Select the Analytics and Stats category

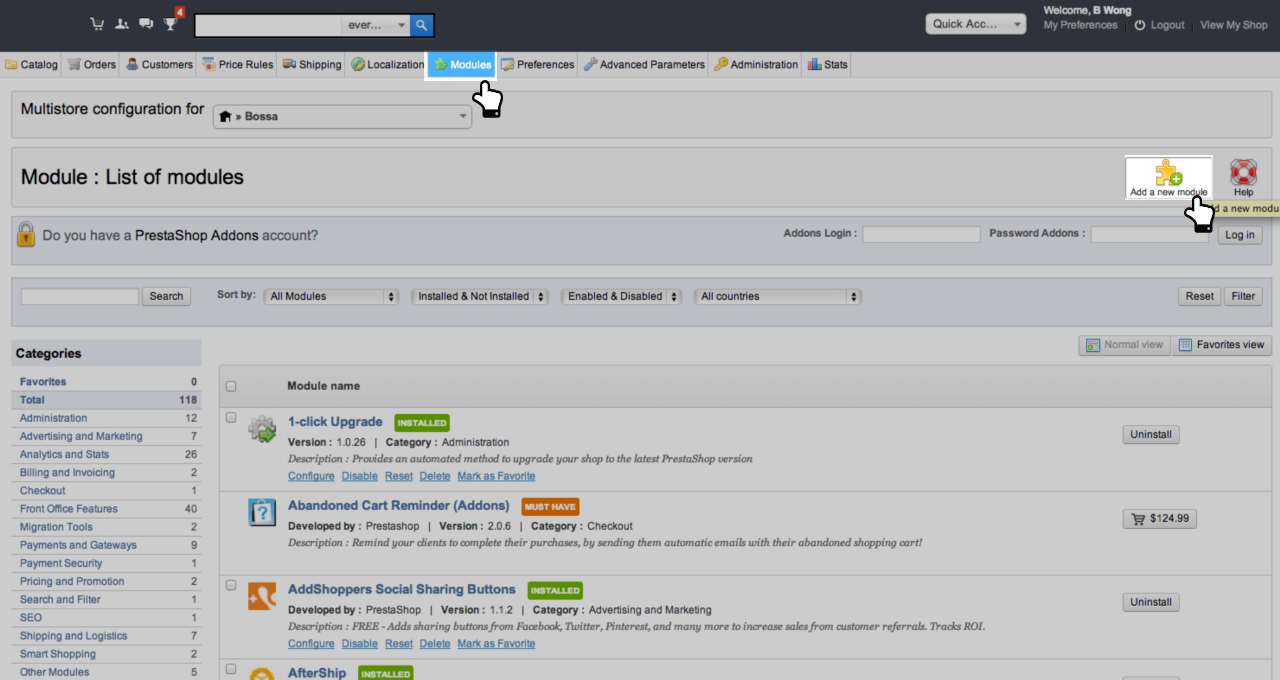tap(108, 454)
